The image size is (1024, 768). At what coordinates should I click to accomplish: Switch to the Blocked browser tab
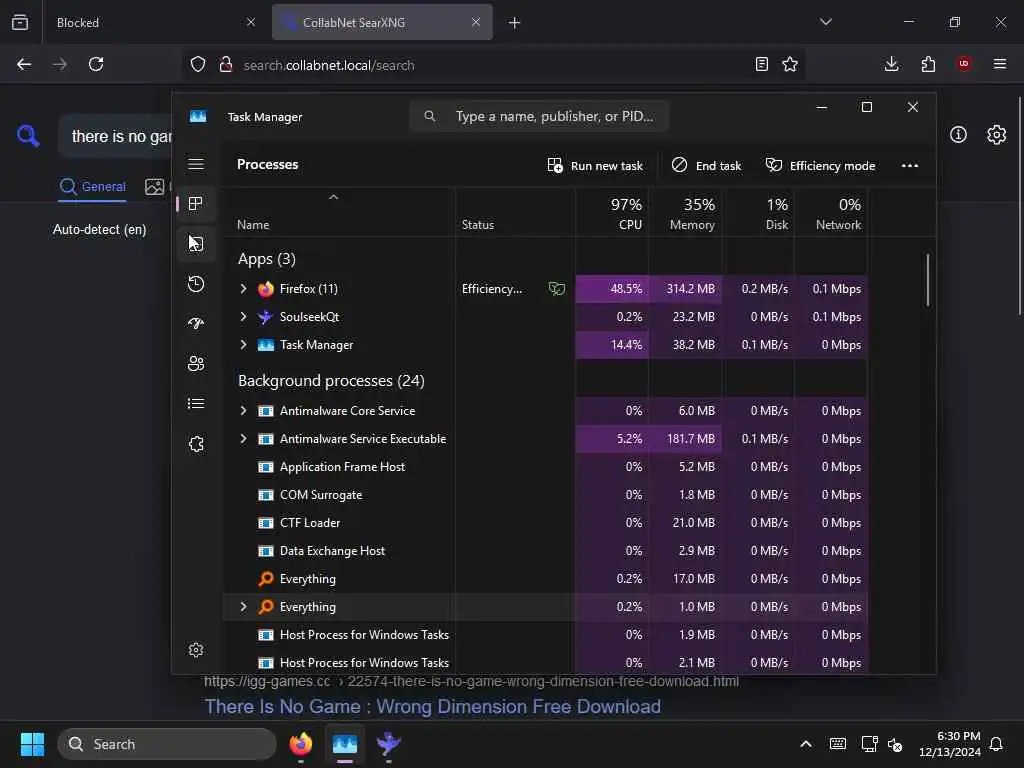[x=156, y=23]
